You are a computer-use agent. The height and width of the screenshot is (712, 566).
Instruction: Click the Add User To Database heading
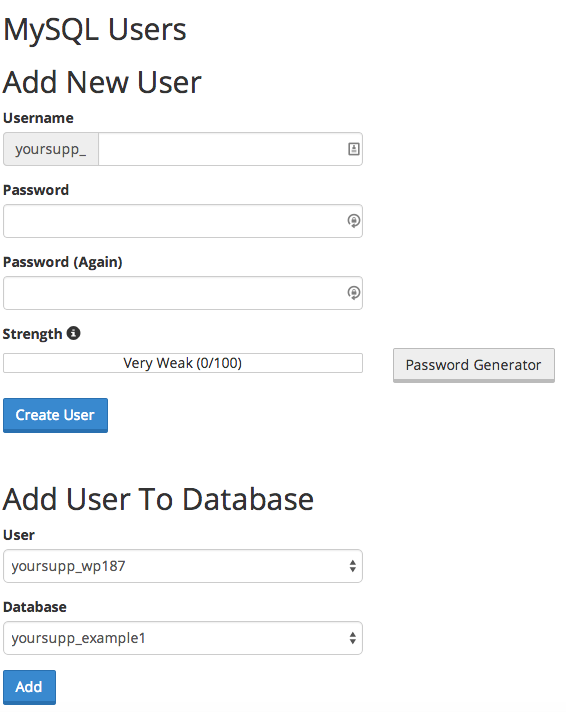point(159,499)
